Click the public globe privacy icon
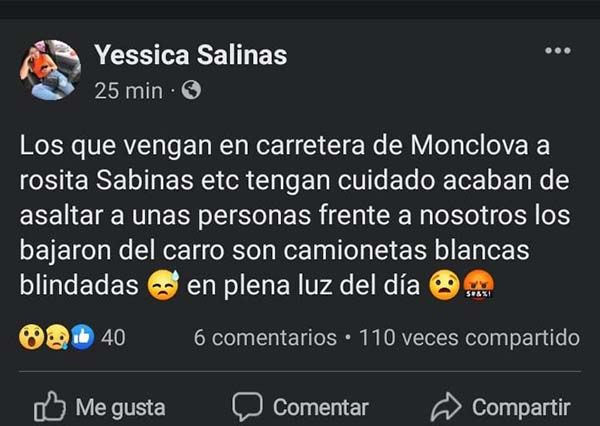The width and height of the screenshot is (600, 426). pyautogui.click(x=191, y=90)
